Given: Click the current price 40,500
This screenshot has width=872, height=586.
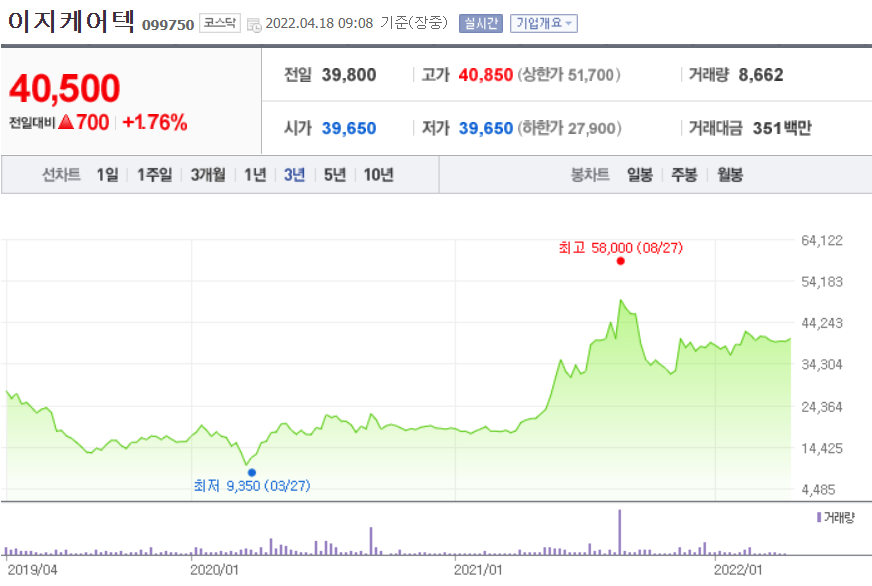Looking at the screenshot, I should [x=65, y=88].
